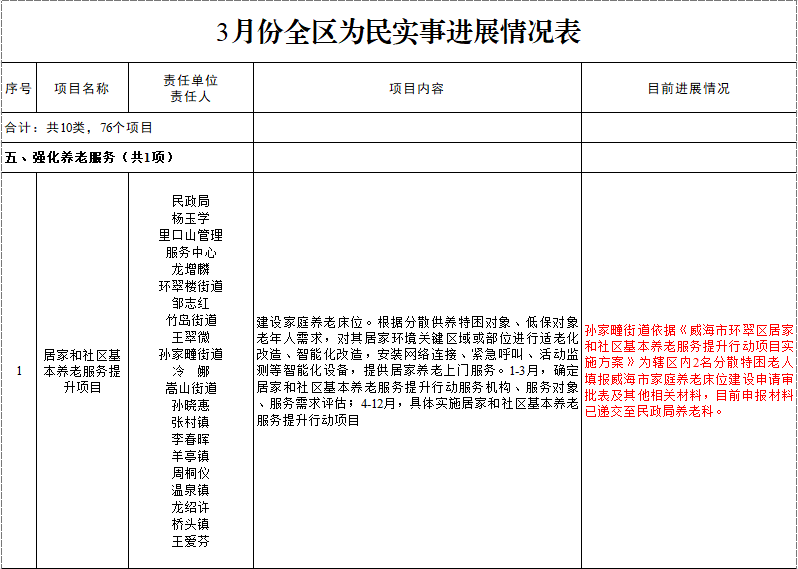Click the title "3月份全区为民实事进展情况表"
Viewport: 798px width, 569px height.
pos(399,32)
